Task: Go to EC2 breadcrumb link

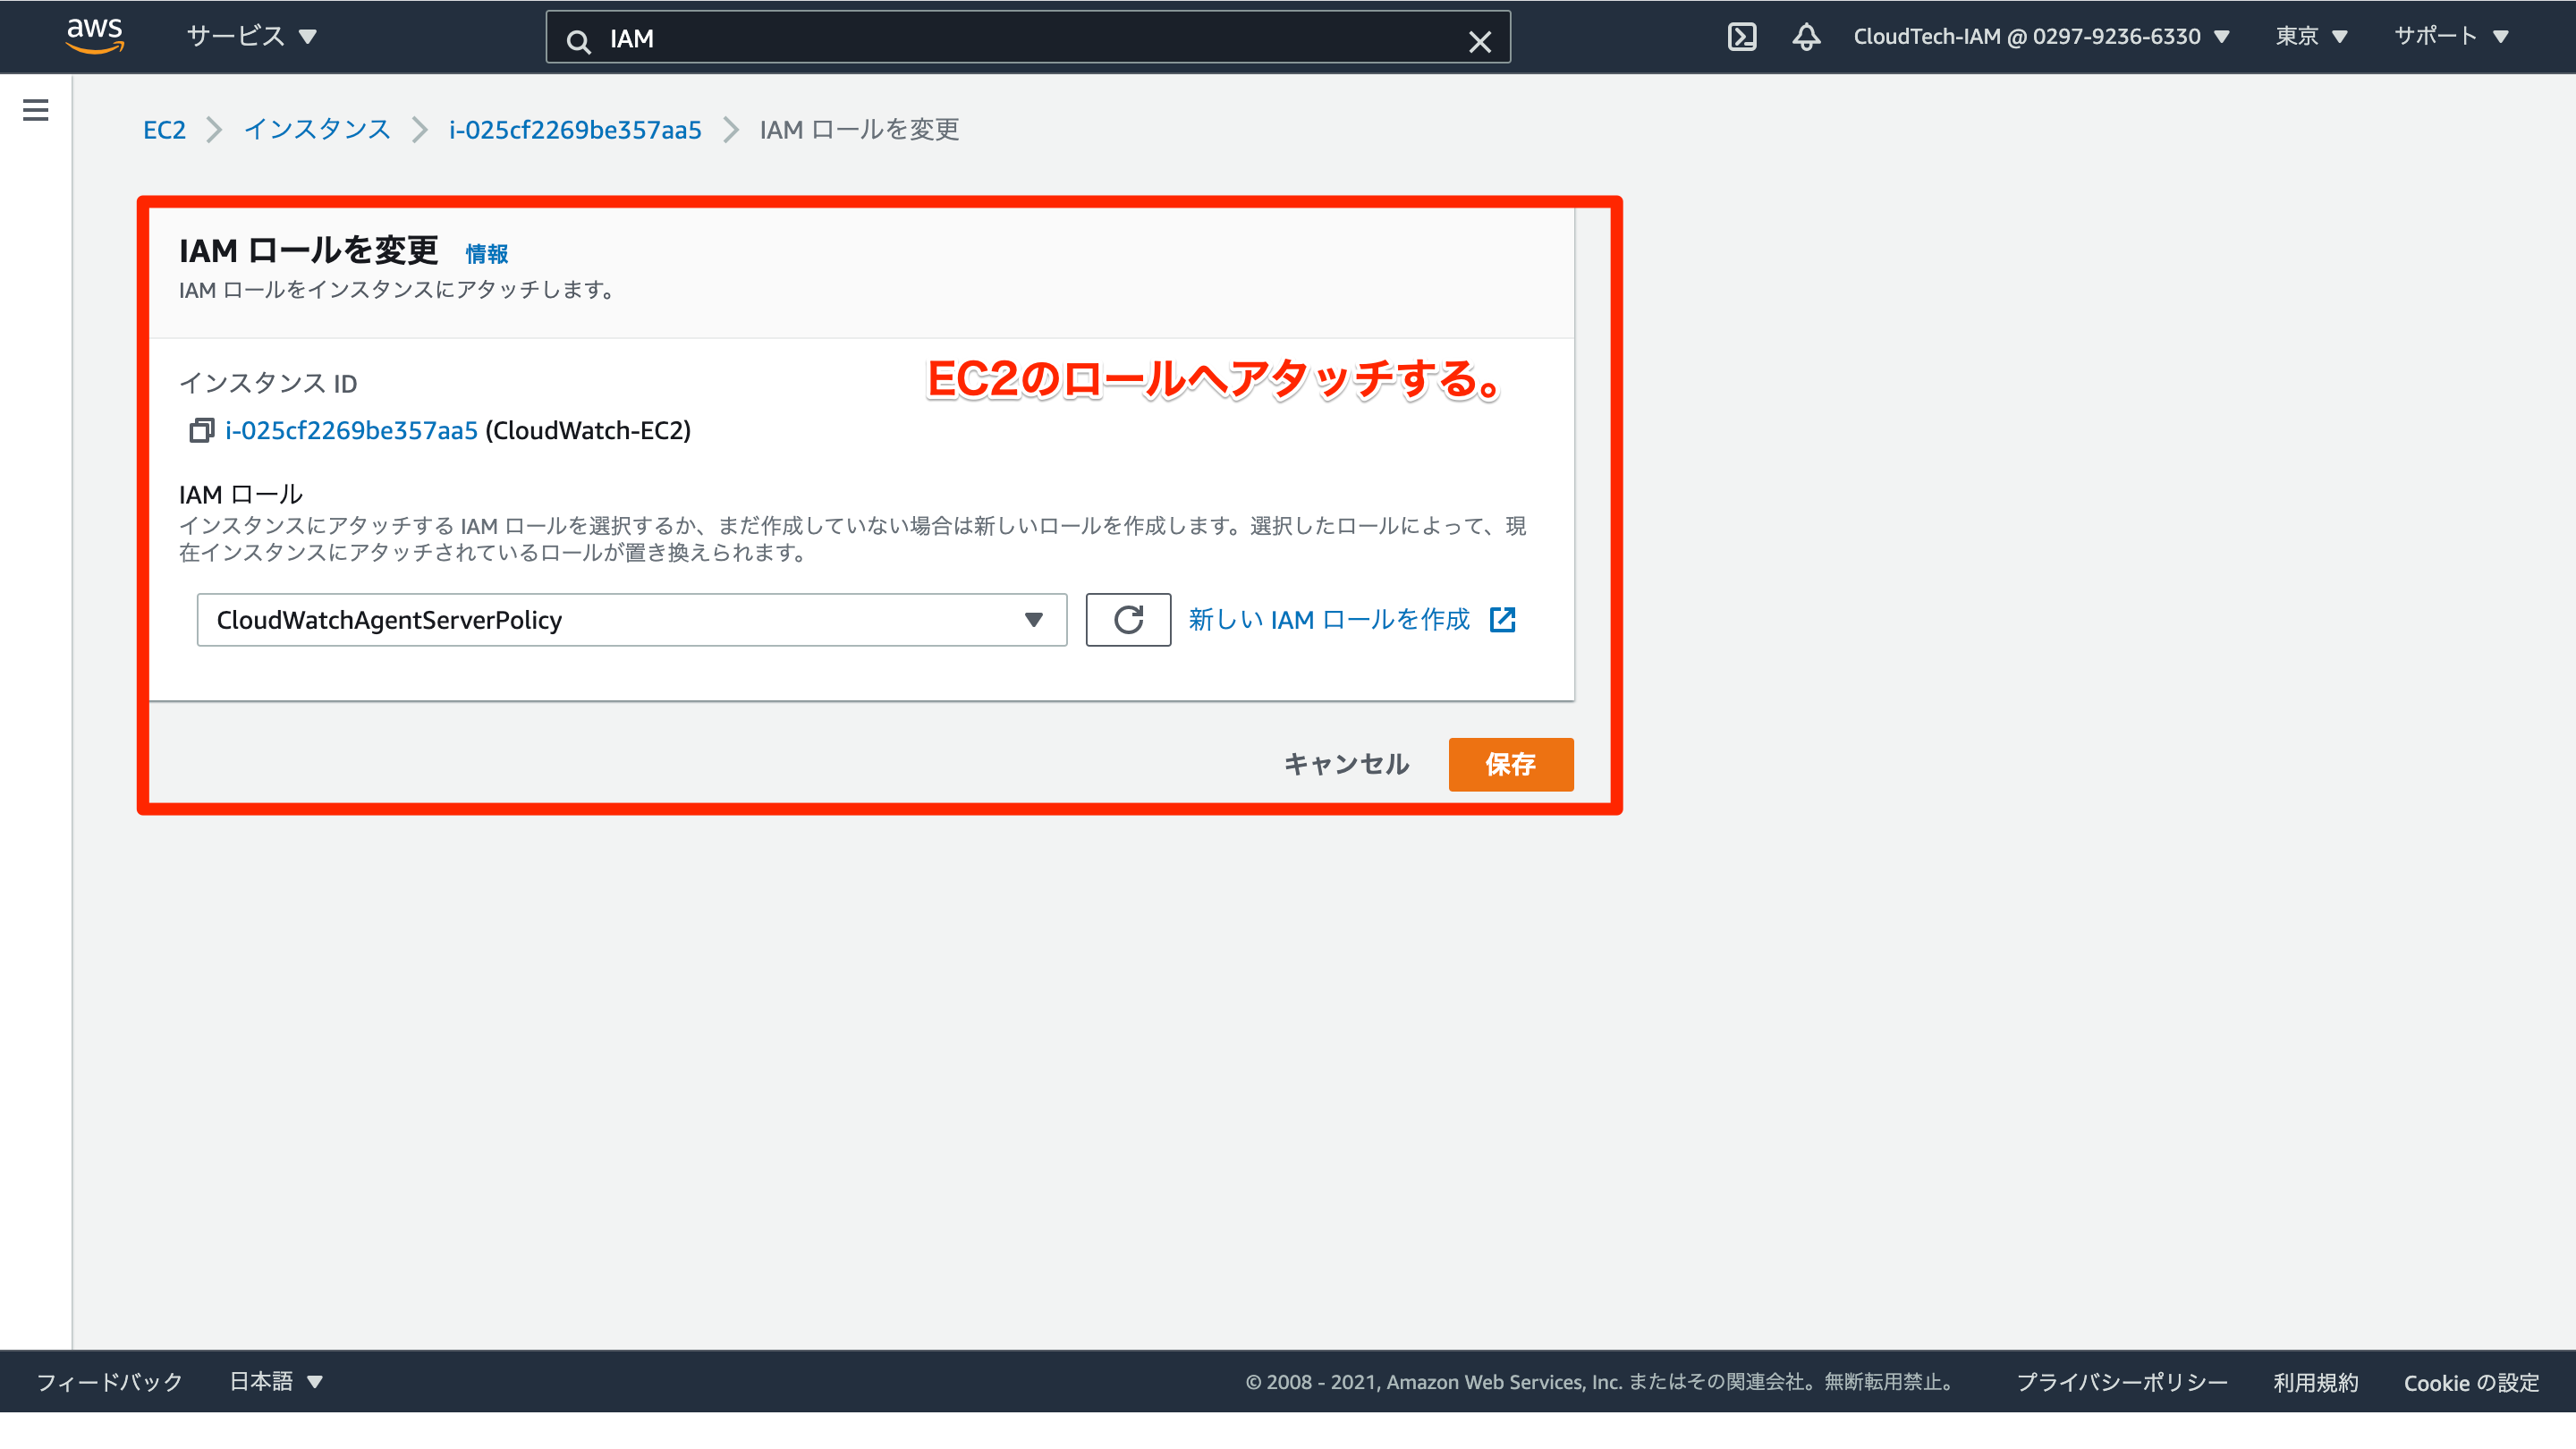Action: click(164, 130)
